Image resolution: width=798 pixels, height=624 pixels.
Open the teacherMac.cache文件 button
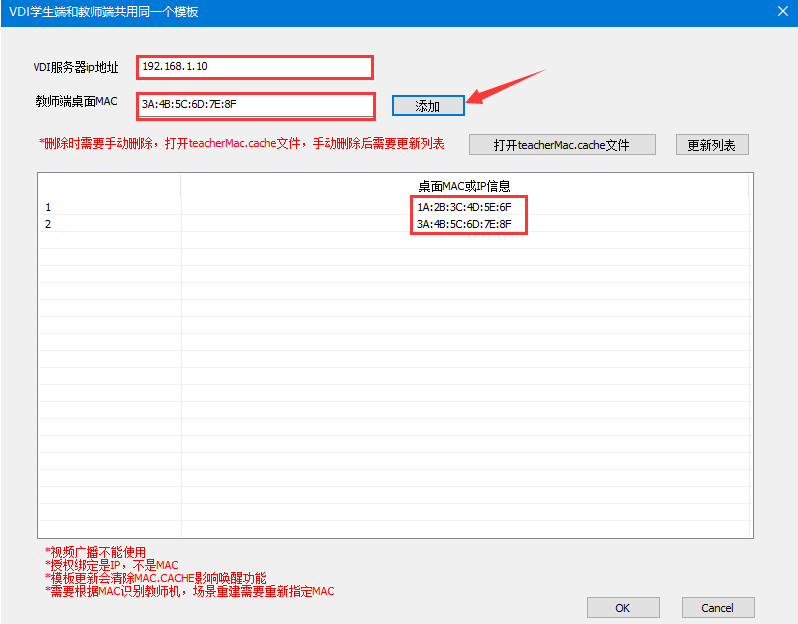click(561, 145)
